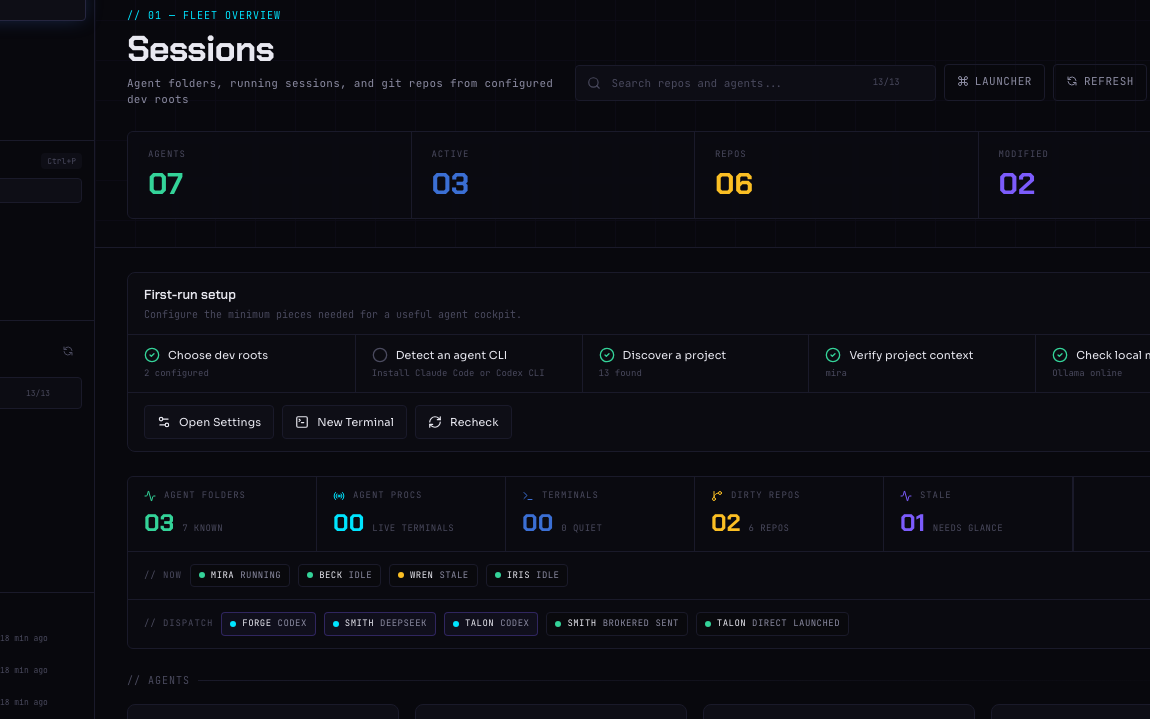Click the '// 01 — FLEET OVERVIEW' label

[x=204, y=15]
